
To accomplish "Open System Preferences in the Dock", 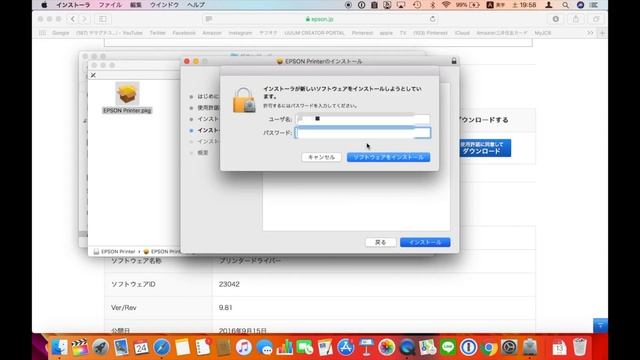I will tap(509, 347).
